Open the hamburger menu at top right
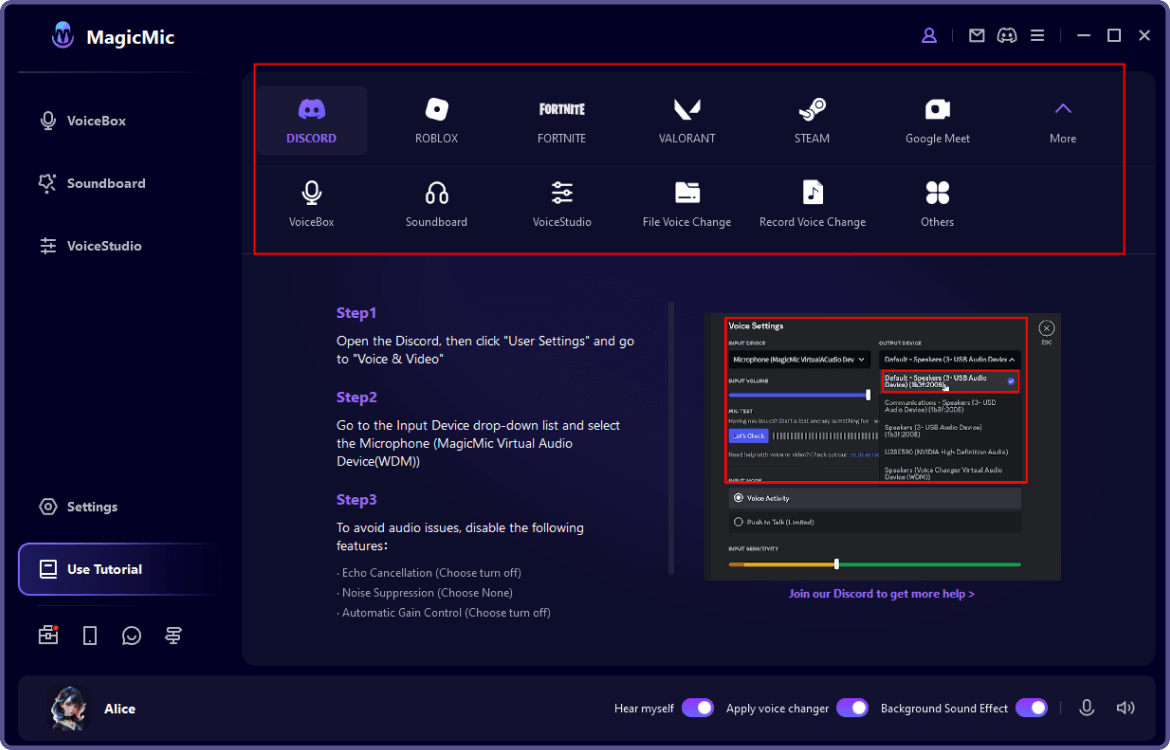The width and height of the screenshot is (1170, 750). pyautogui.click(x=1037, y=35)
